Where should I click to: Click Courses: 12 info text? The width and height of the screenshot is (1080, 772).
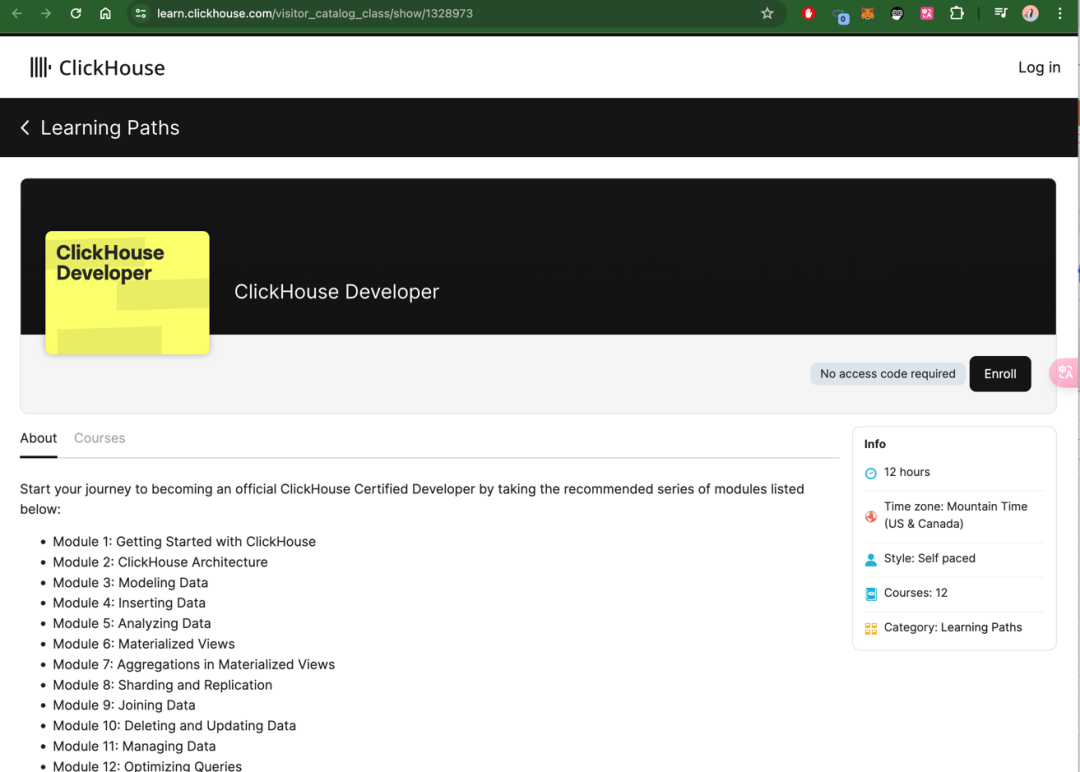click(916, 592)
